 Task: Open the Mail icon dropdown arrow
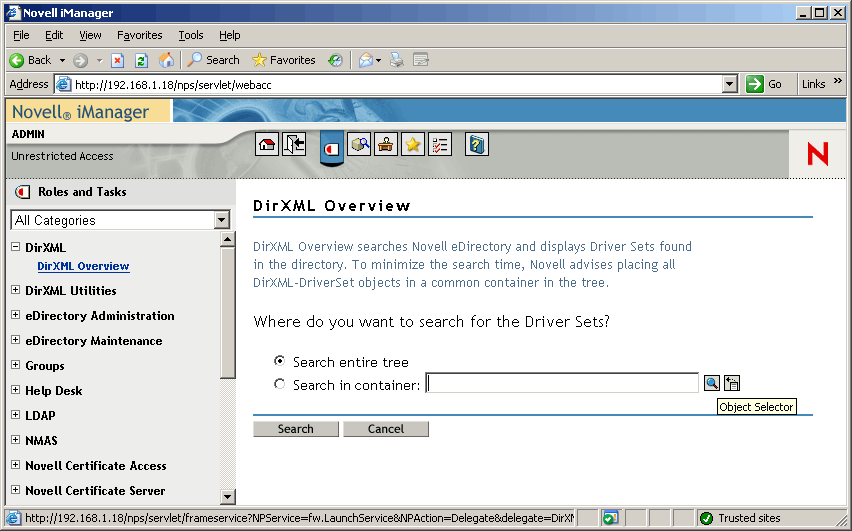[378, 60]
